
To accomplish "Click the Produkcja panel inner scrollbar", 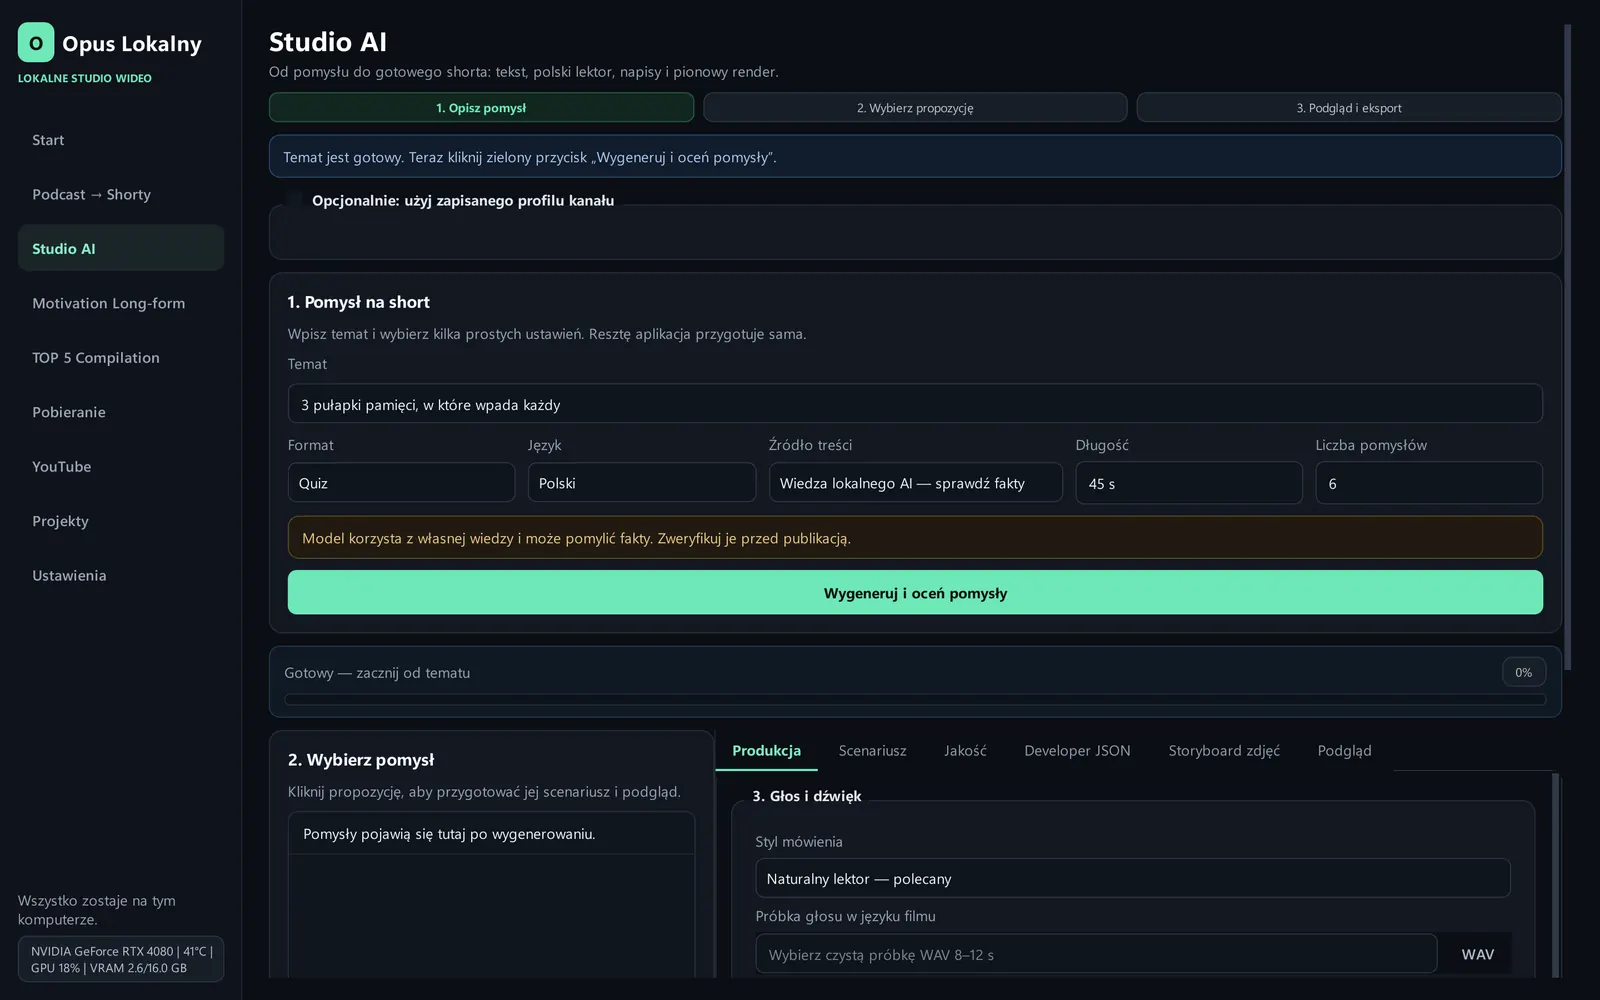I will tap(1555, 876).
